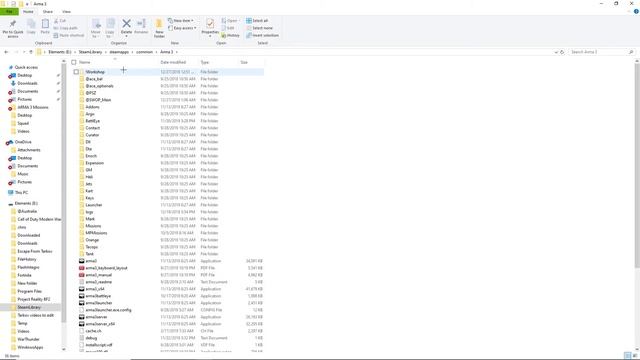Image resolution: width=640 pixels, height=360 pixels.
Task: Navigate to Elements (E:) in breadcrumb
Action: (x=60, y=52)
